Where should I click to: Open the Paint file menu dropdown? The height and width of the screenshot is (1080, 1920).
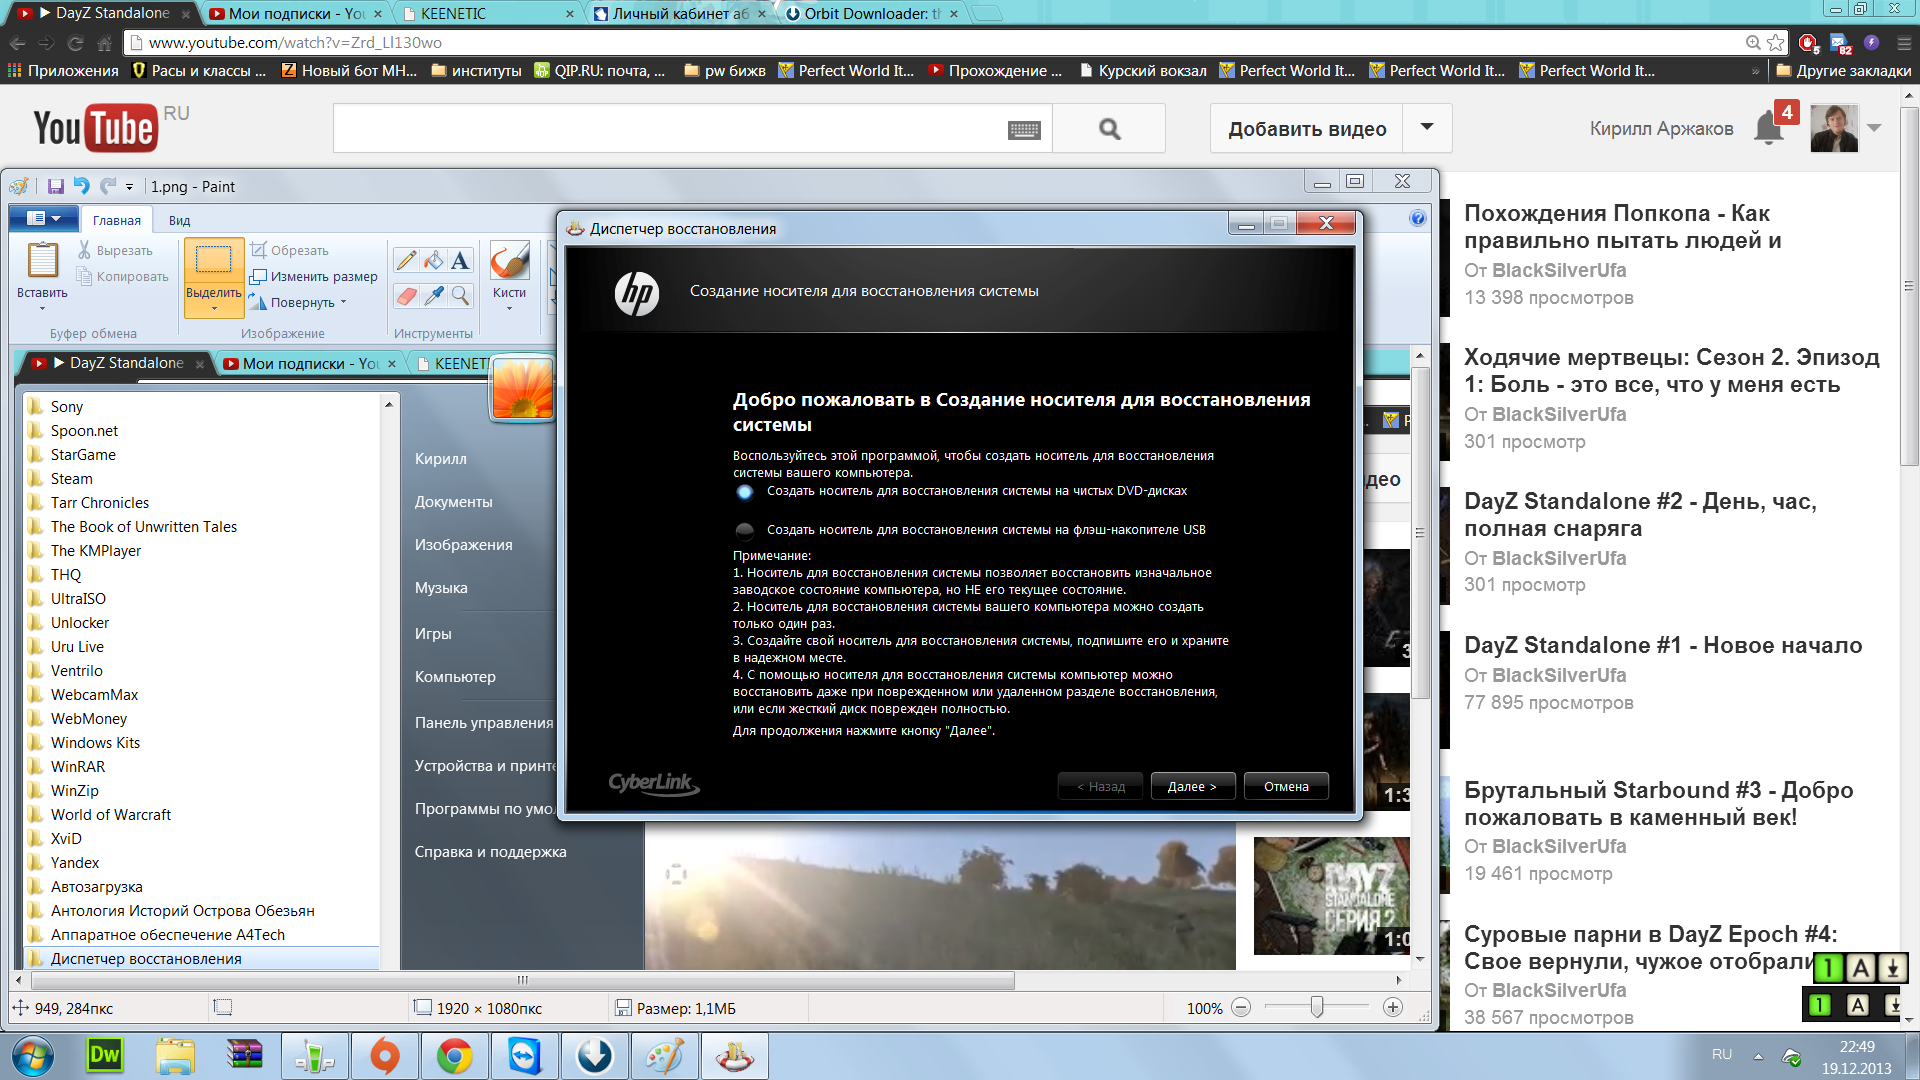point(43,219)
